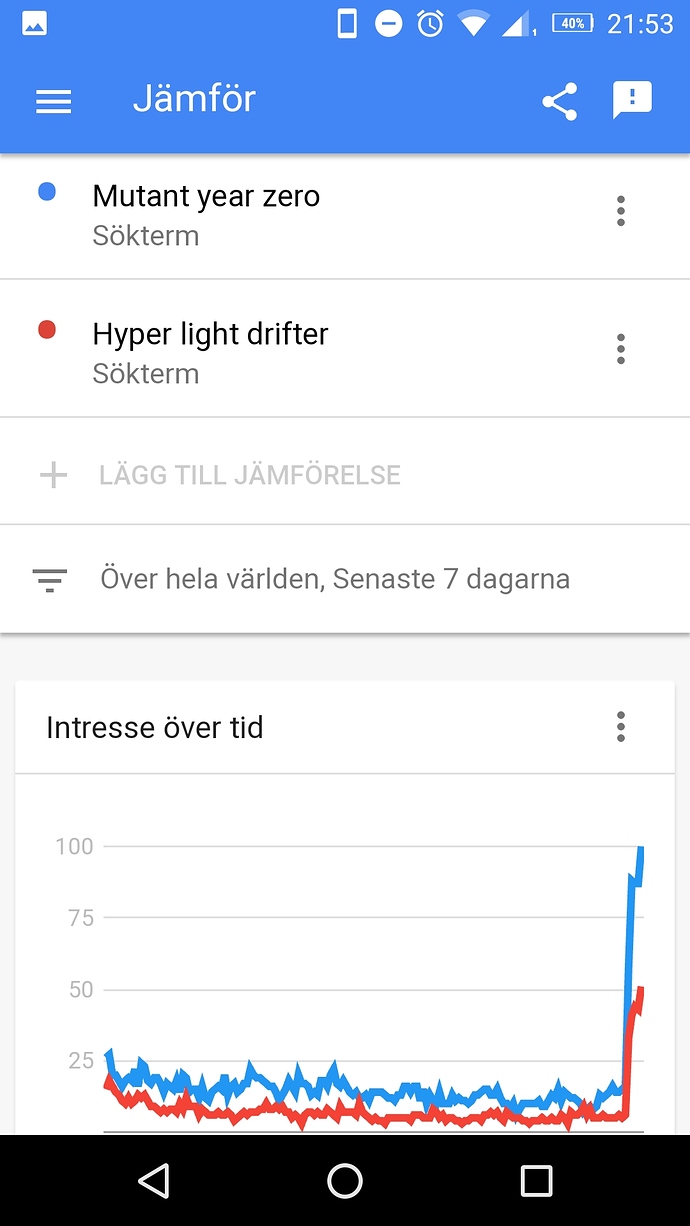
Task: Open the send feedback icon
Action: point(632,100)
